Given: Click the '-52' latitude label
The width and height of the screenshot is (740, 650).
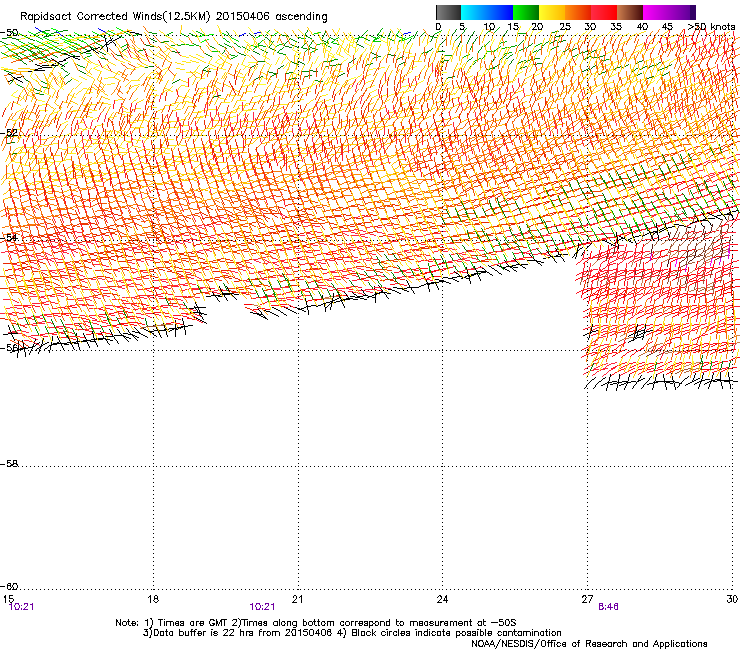Looking at the screenshot, I should coord(9,133).
